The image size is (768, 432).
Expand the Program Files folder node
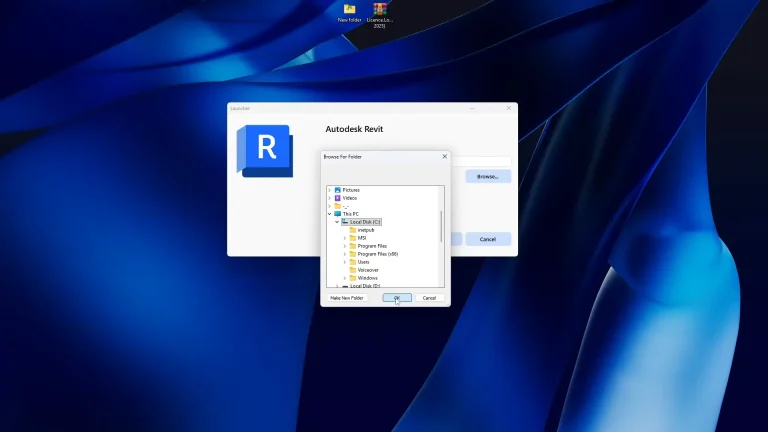coord(345,246)
